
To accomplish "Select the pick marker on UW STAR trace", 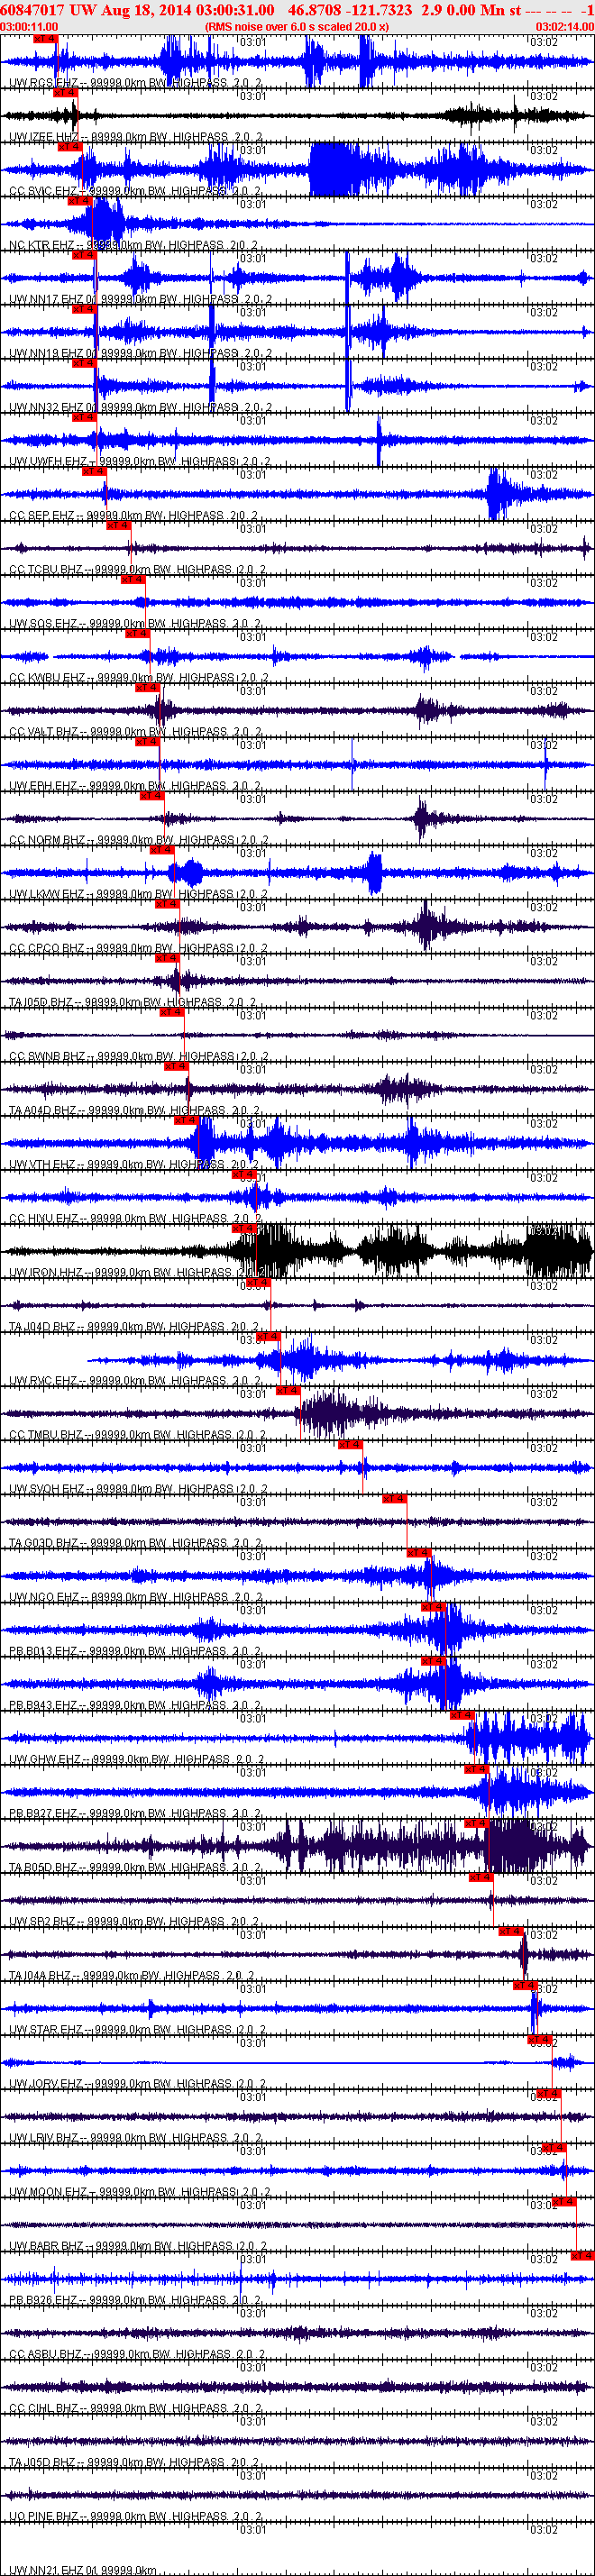I will [x=526, y=1986].
